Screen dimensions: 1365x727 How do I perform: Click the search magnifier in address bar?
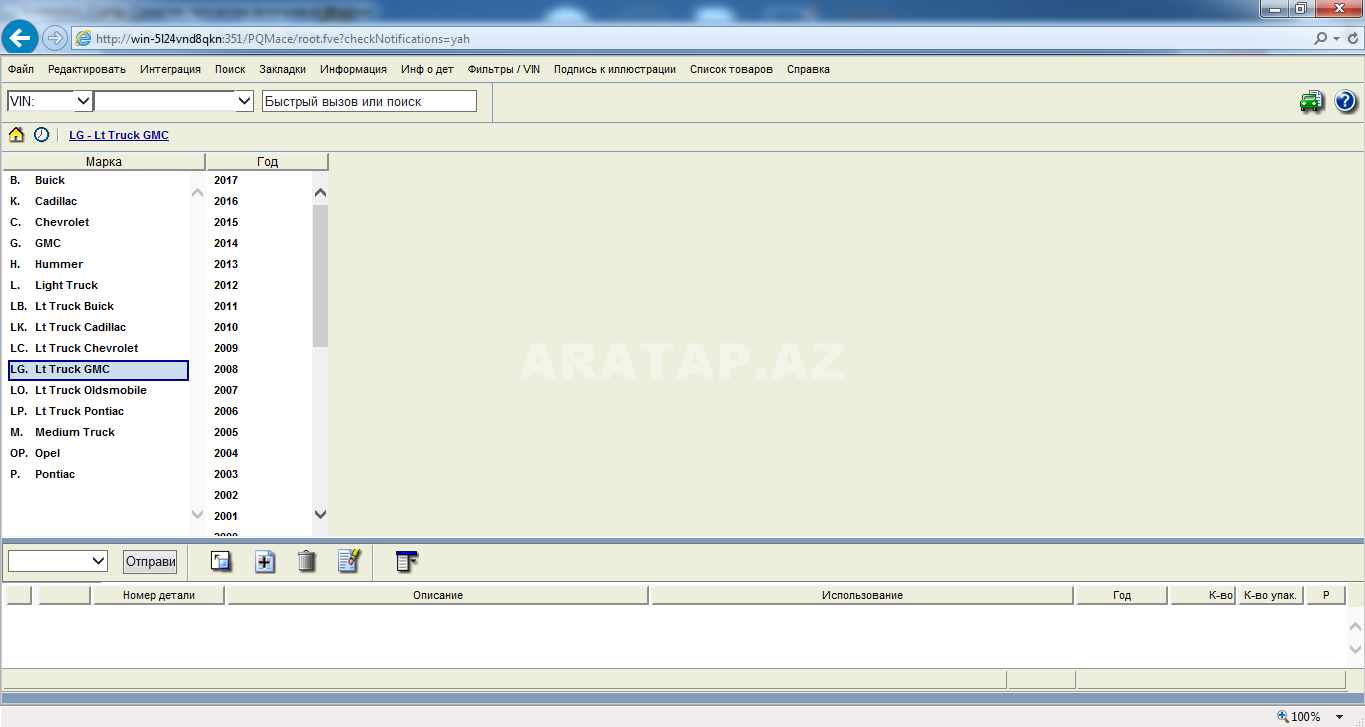1321,39
